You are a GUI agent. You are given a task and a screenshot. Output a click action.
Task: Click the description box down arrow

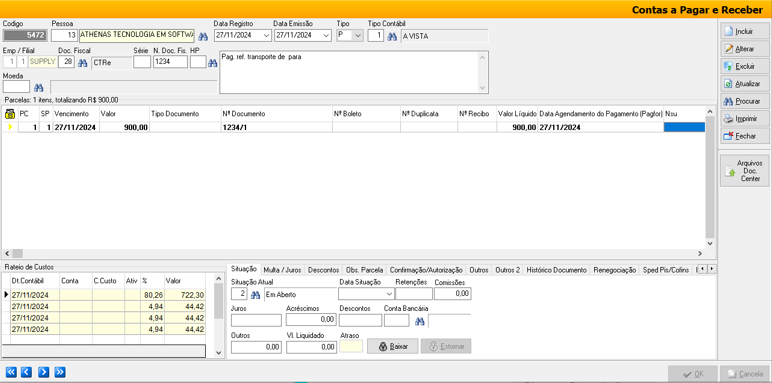click(482, 87)
